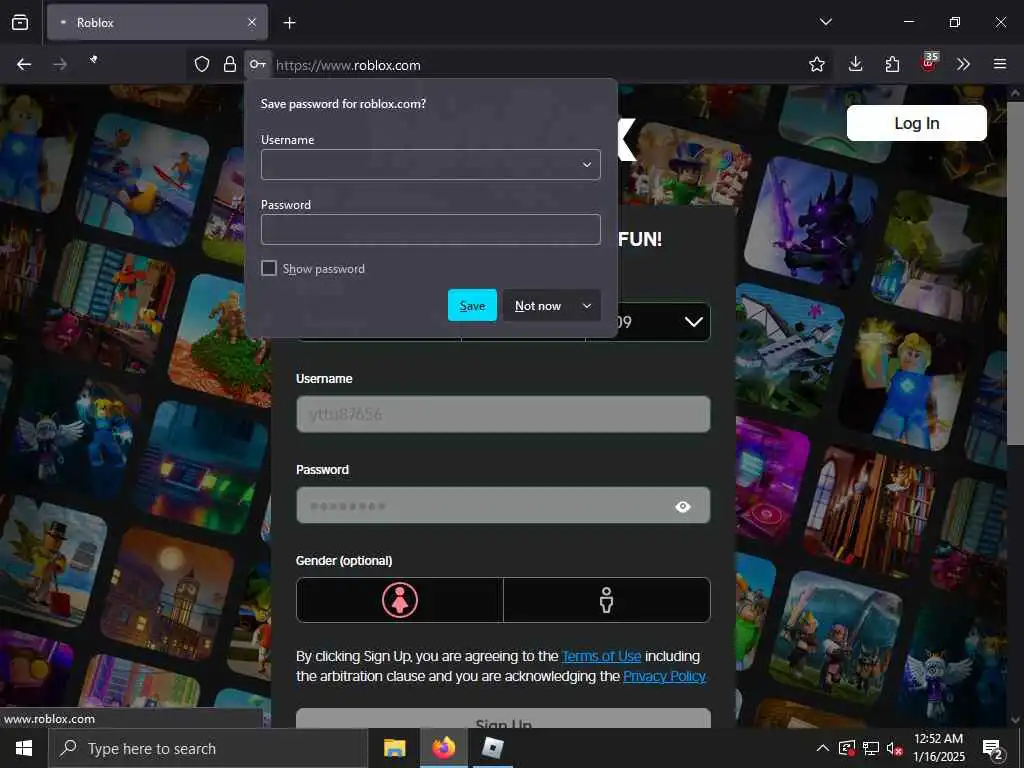Show more tools overflow chevrons
The width and height of the screenshot is (1024, 768).
pyautogui.click(x=963, y=64)
